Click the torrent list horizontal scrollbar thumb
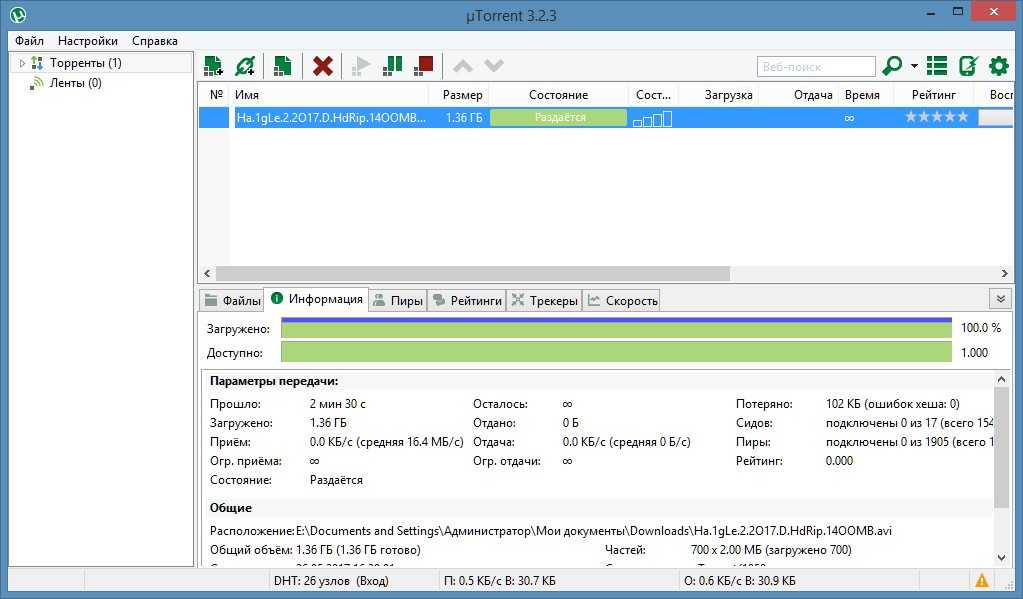This screenshot has height=599, width=1023. [473, 273]
